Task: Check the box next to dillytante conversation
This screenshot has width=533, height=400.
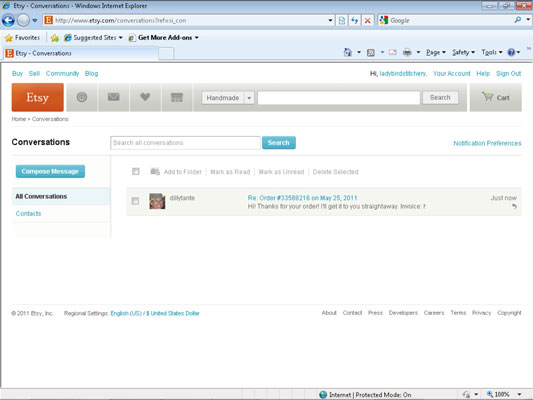Action: tap(135, 201)
